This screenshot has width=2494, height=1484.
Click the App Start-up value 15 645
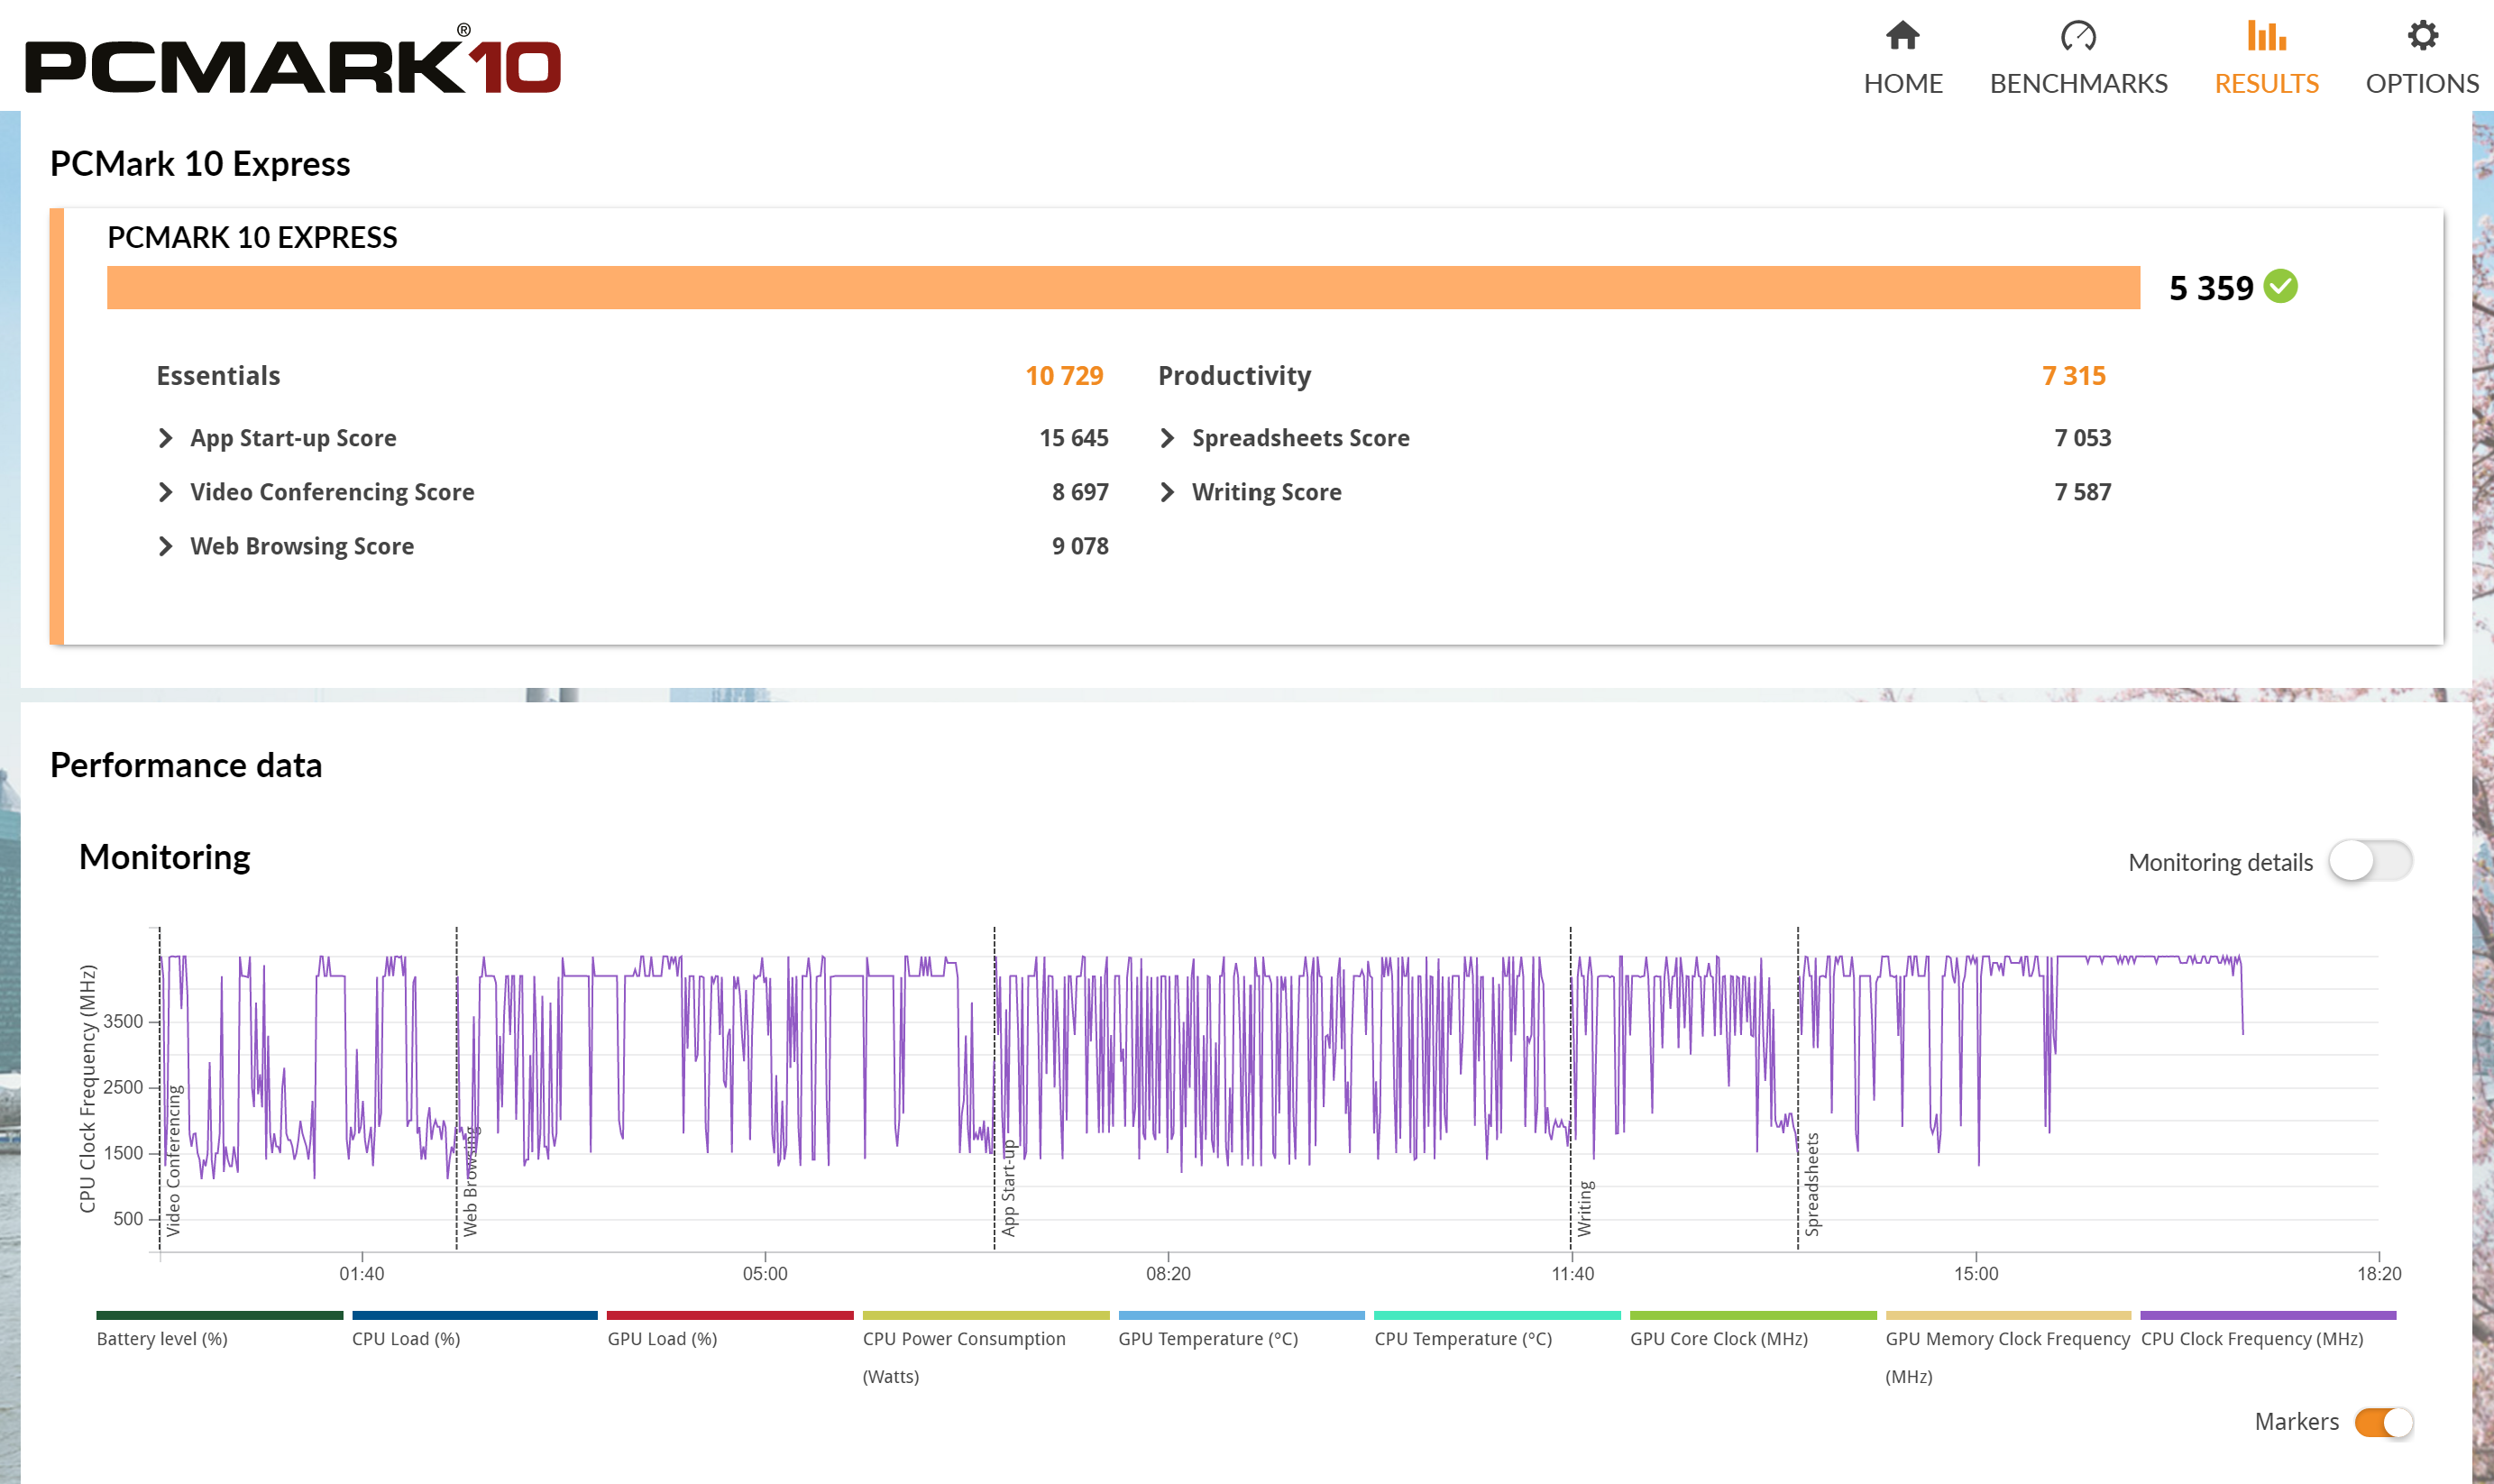pos(1074,438)
